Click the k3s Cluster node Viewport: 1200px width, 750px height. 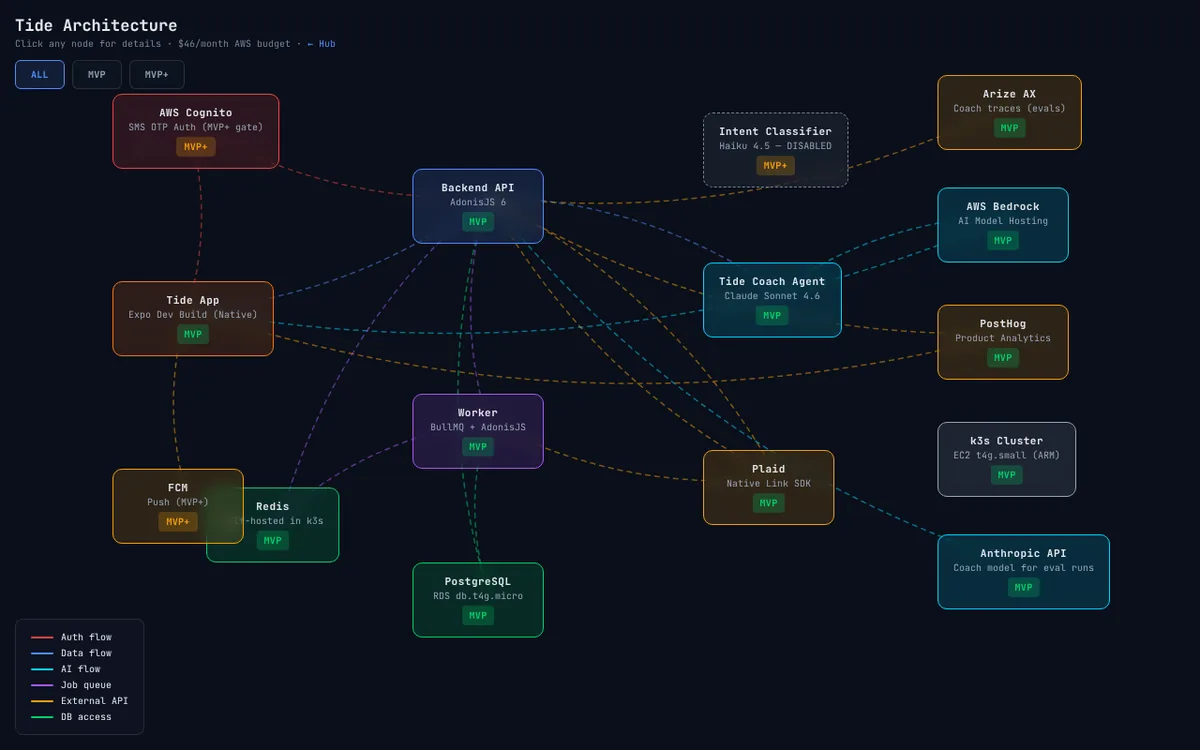(x=1007, y=459)
